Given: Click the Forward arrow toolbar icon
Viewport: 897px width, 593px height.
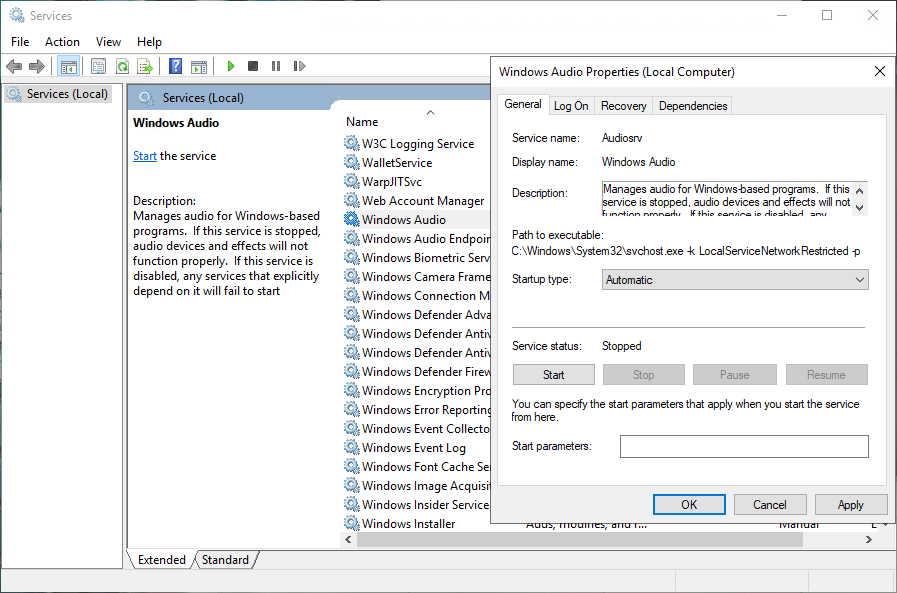Looking at the screenshot, I should click(x=37, y=66).
